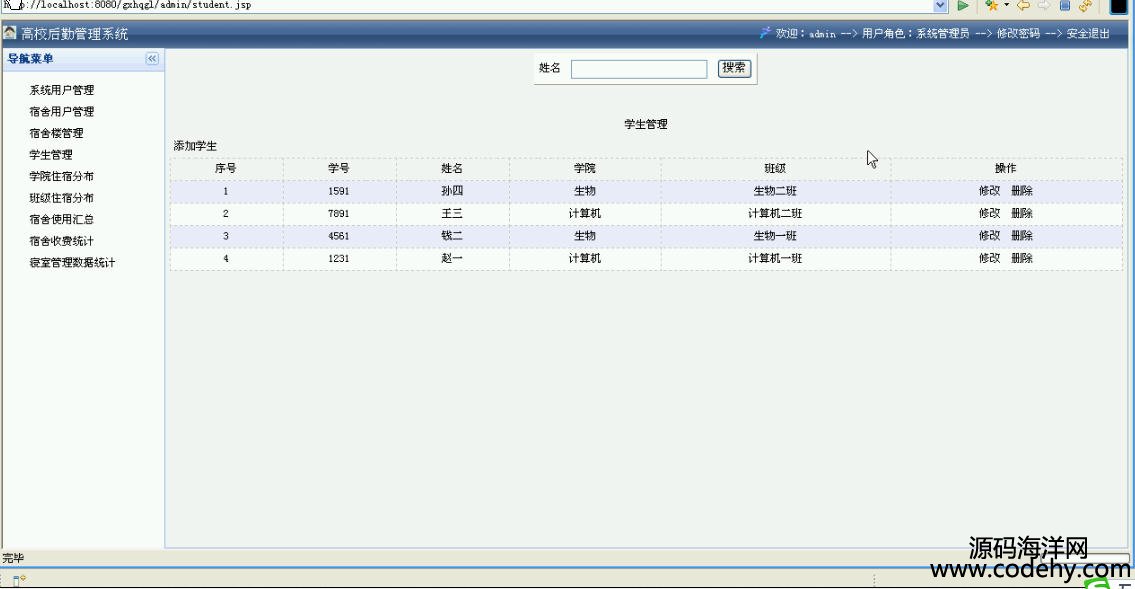The width and height of the screenshot is (1135, 589).
Task: Click the 序号 column header
Action: [x=226, y=169]
